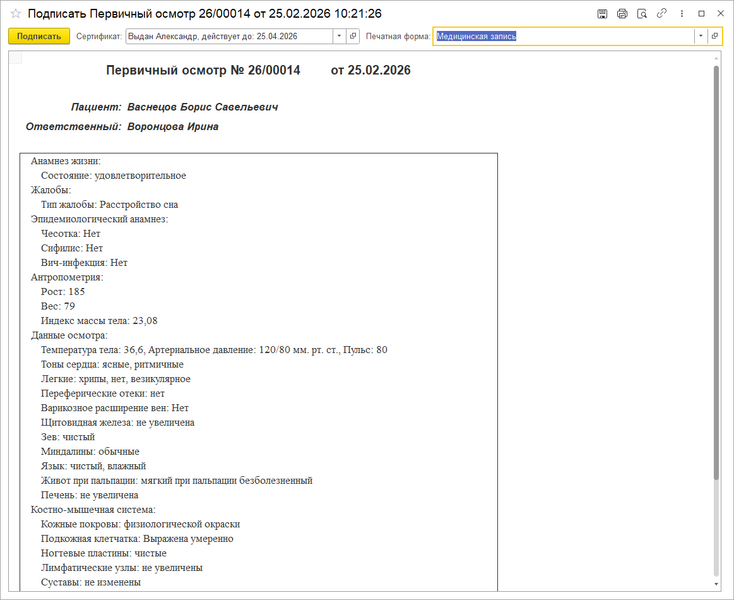Click 'Живот при пальпации' line
The width and height of the screenshot is (734, 600).
point(176,480)
